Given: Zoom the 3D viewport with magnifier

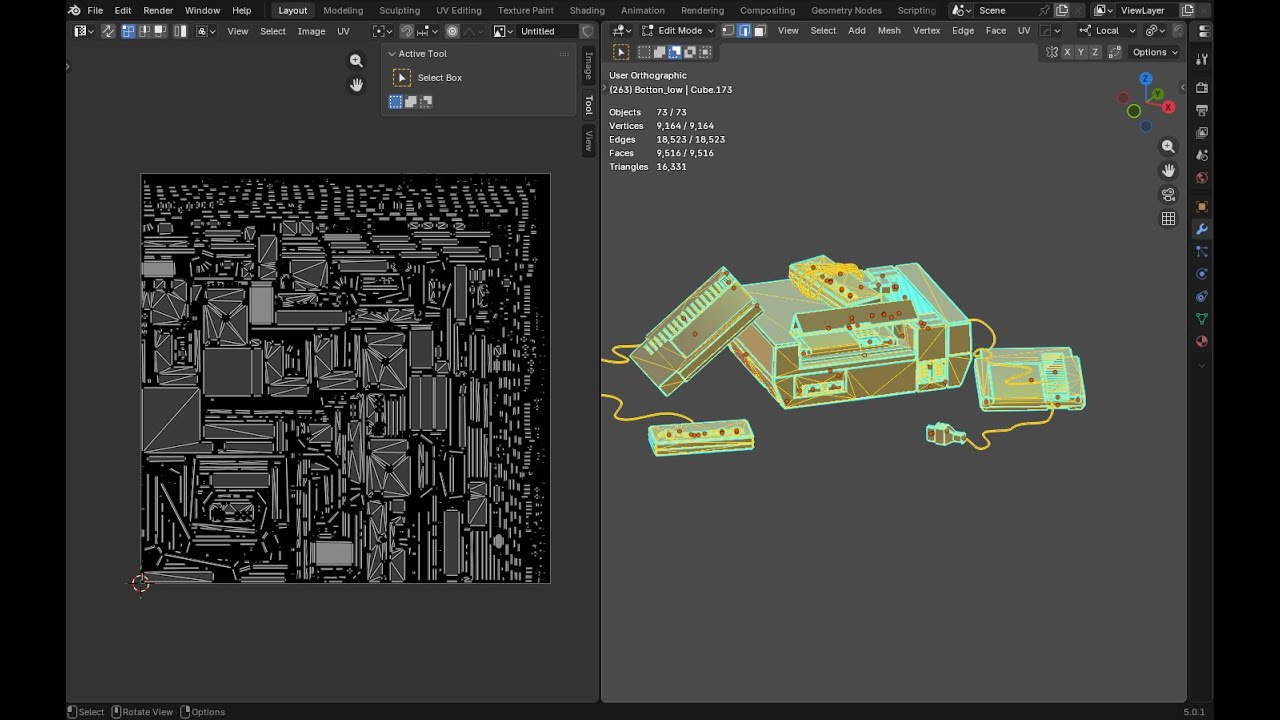Looking at the screenshot, I should (x=1168, y=146).
